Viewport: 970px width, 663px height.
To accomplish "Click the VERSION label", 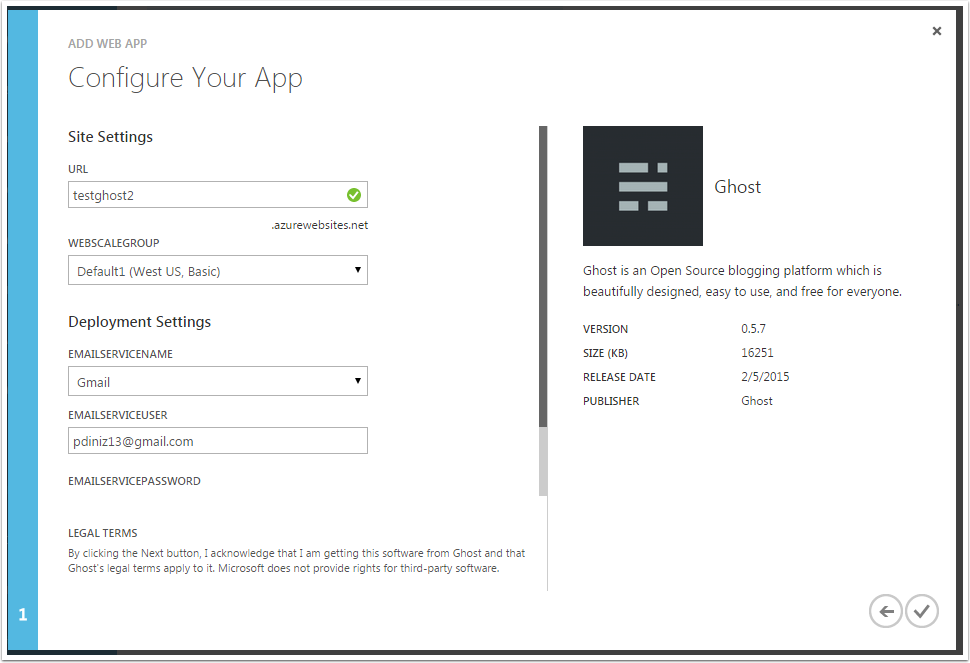I will [605, 329].
